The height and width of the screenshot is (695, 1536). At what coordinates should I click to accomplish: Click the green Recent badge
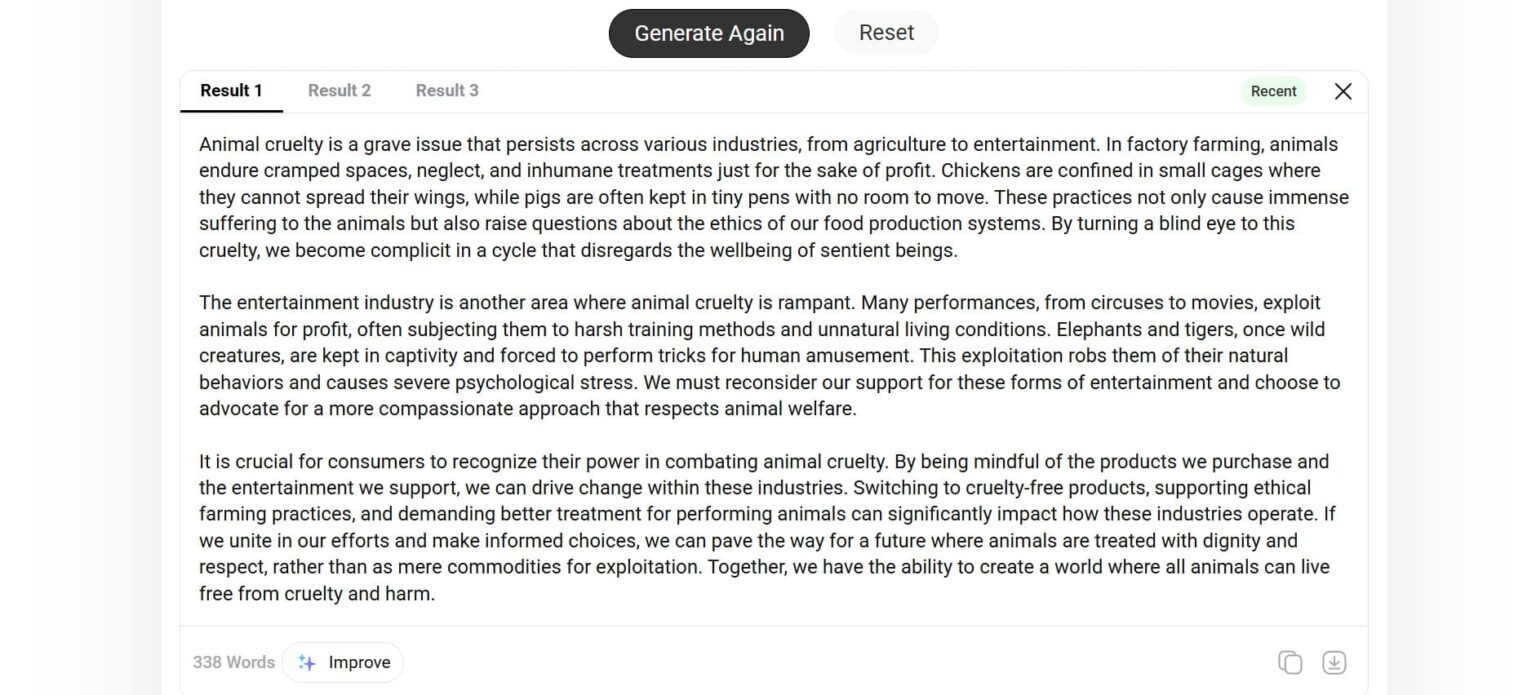1273,91
